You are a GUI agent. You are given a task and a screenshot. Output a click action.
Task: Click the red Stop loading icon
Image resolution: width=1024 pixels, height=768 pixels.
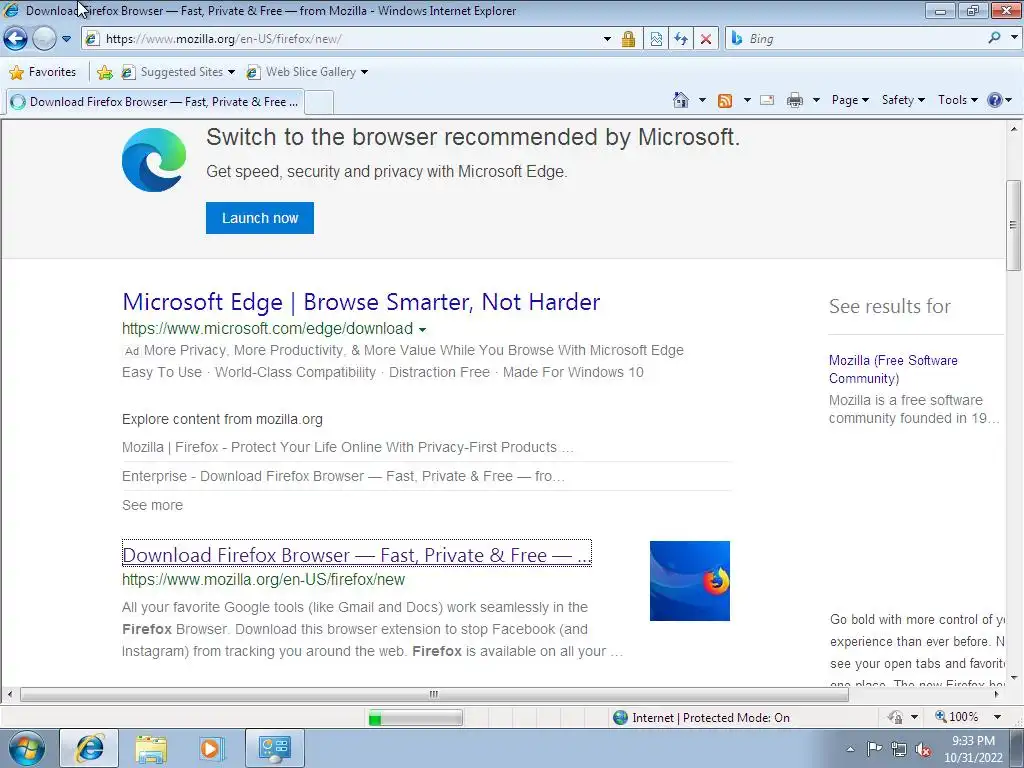point(706,39)
